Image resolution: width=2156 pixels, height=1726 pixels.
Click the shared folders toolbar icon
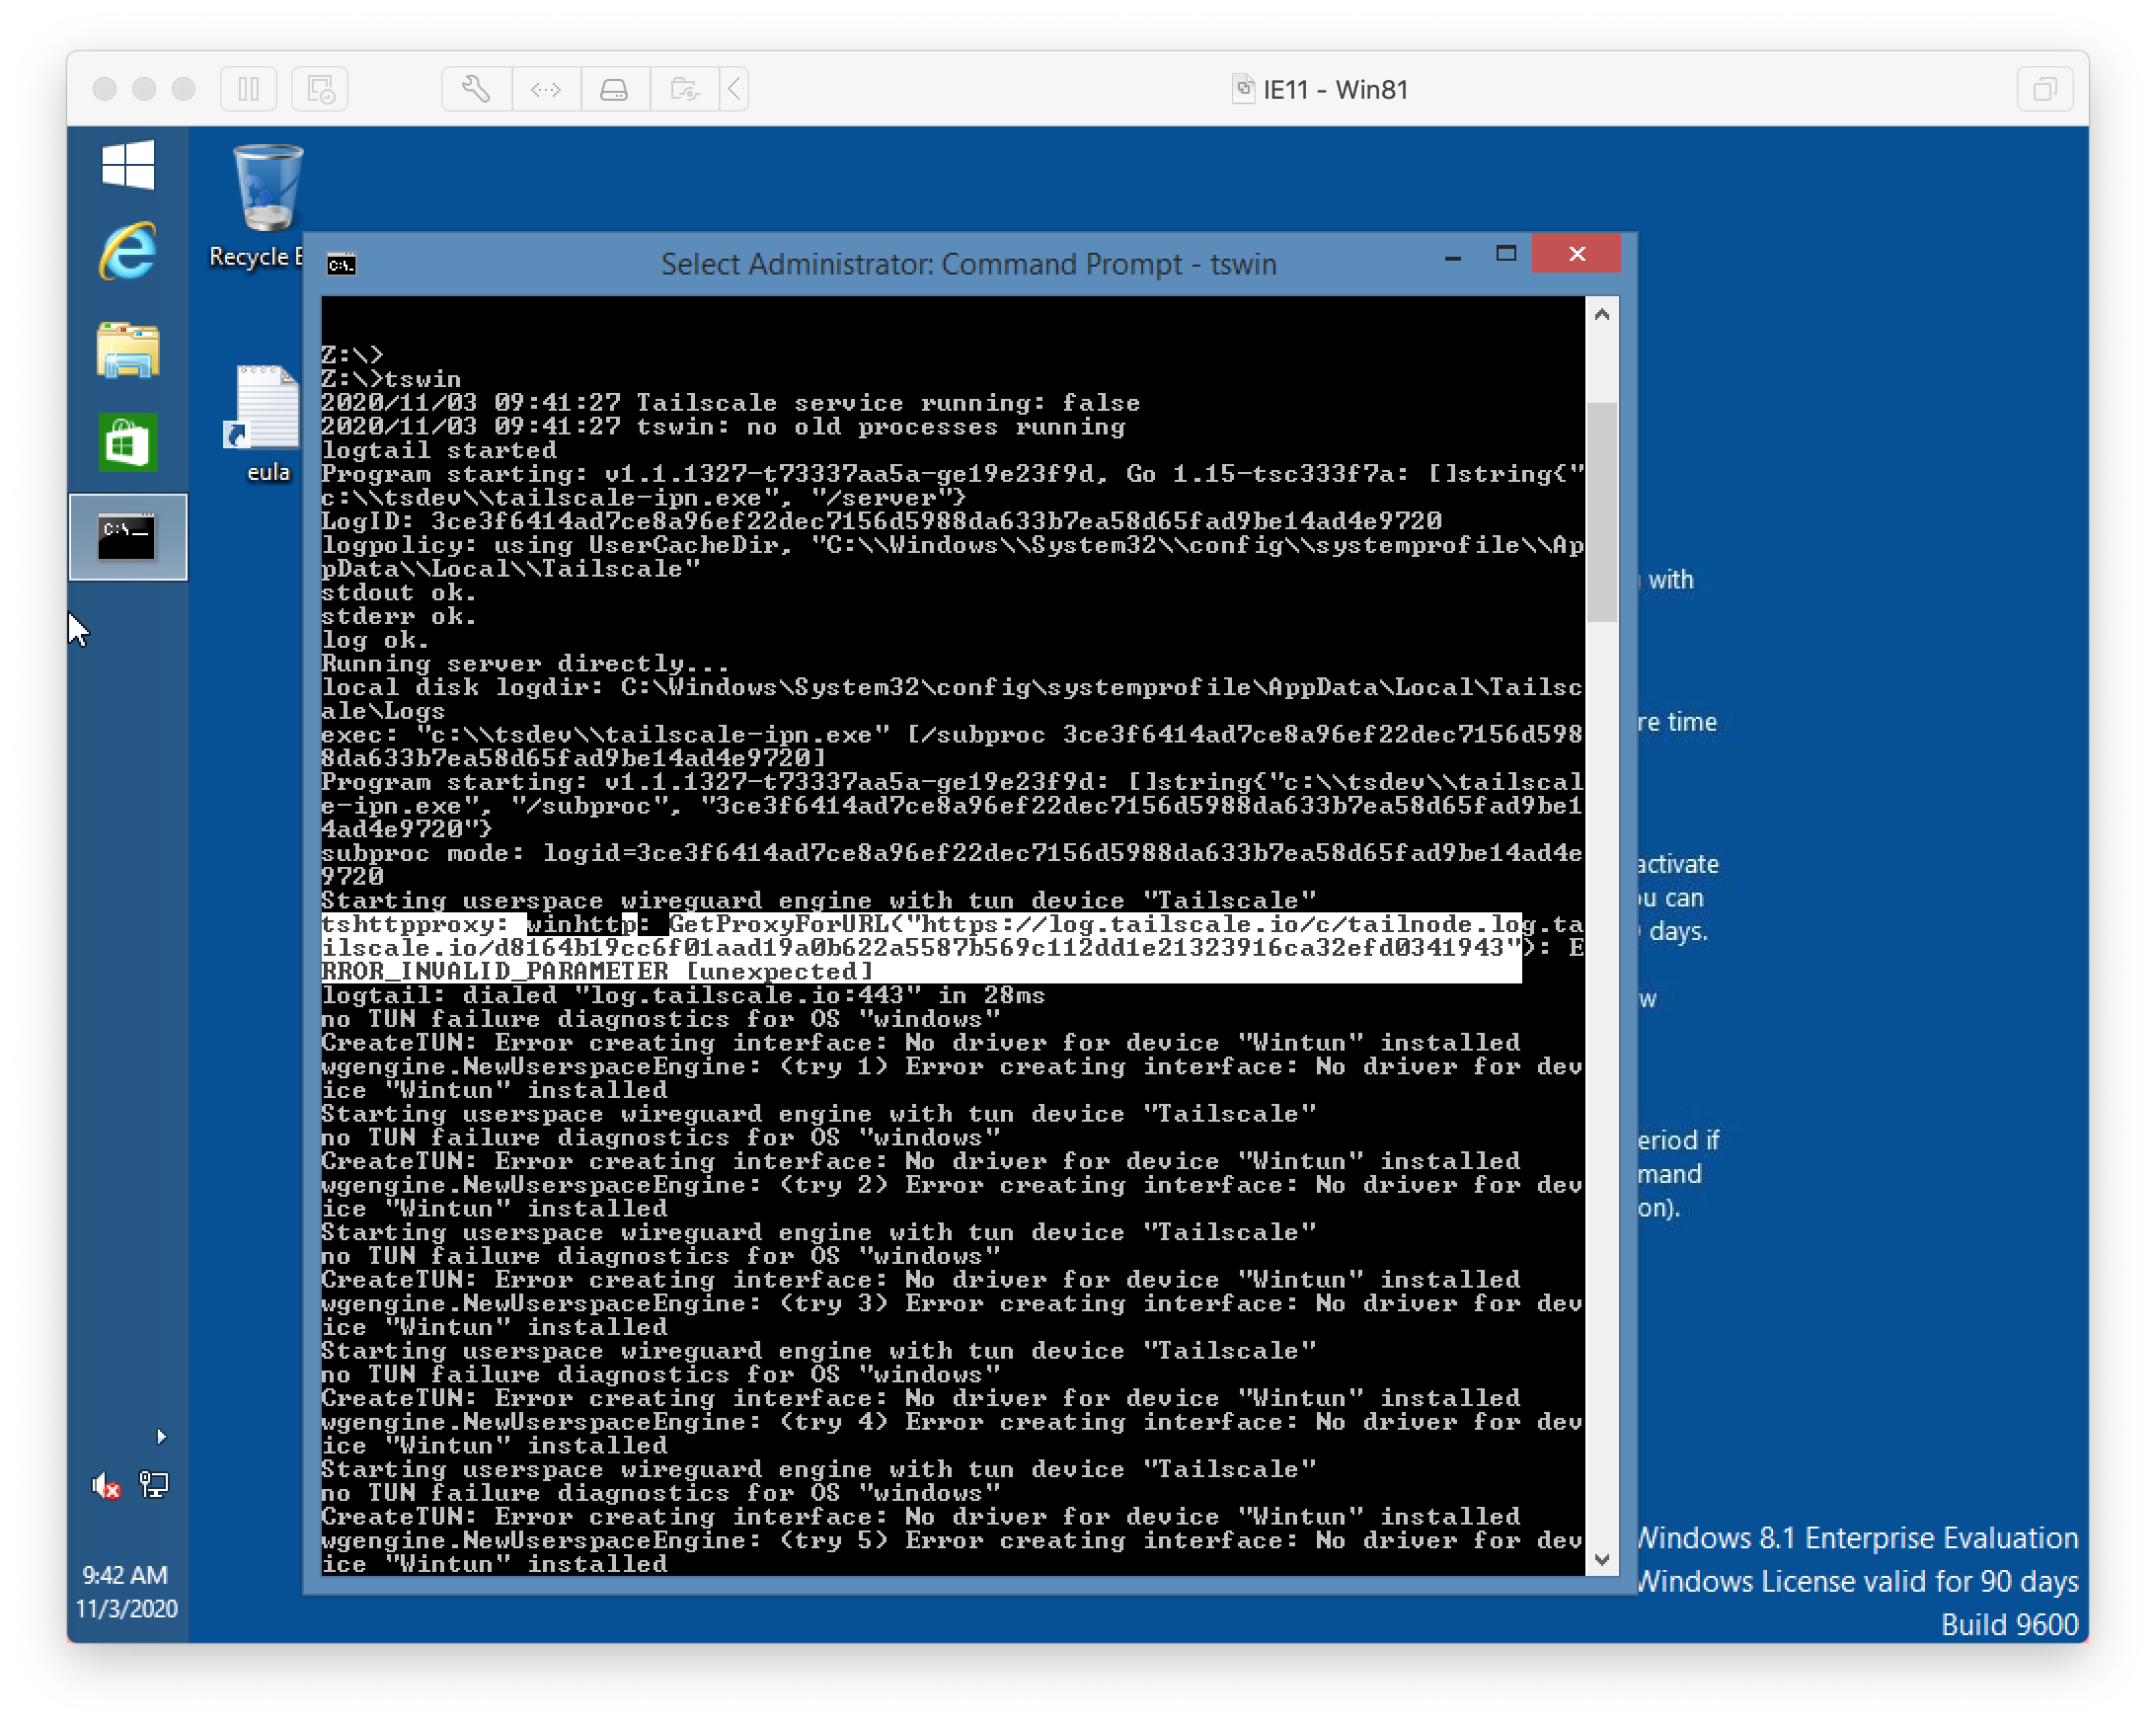click(x=684, y=90)
